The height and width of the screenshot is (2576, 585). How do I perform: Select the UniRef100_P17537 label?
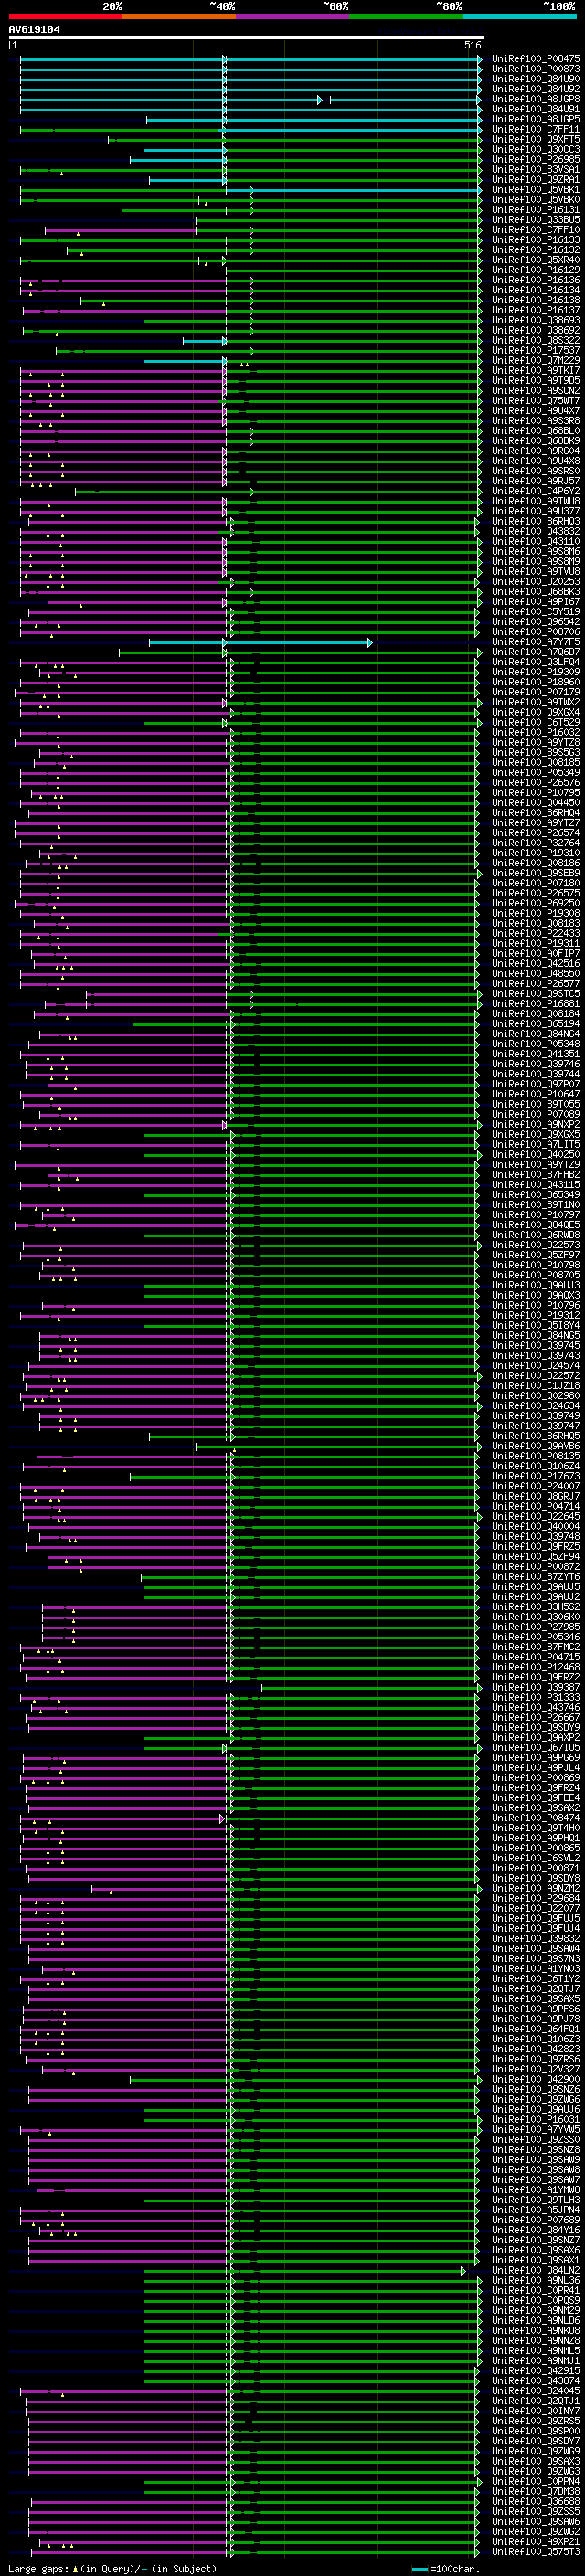coord(535,350)
